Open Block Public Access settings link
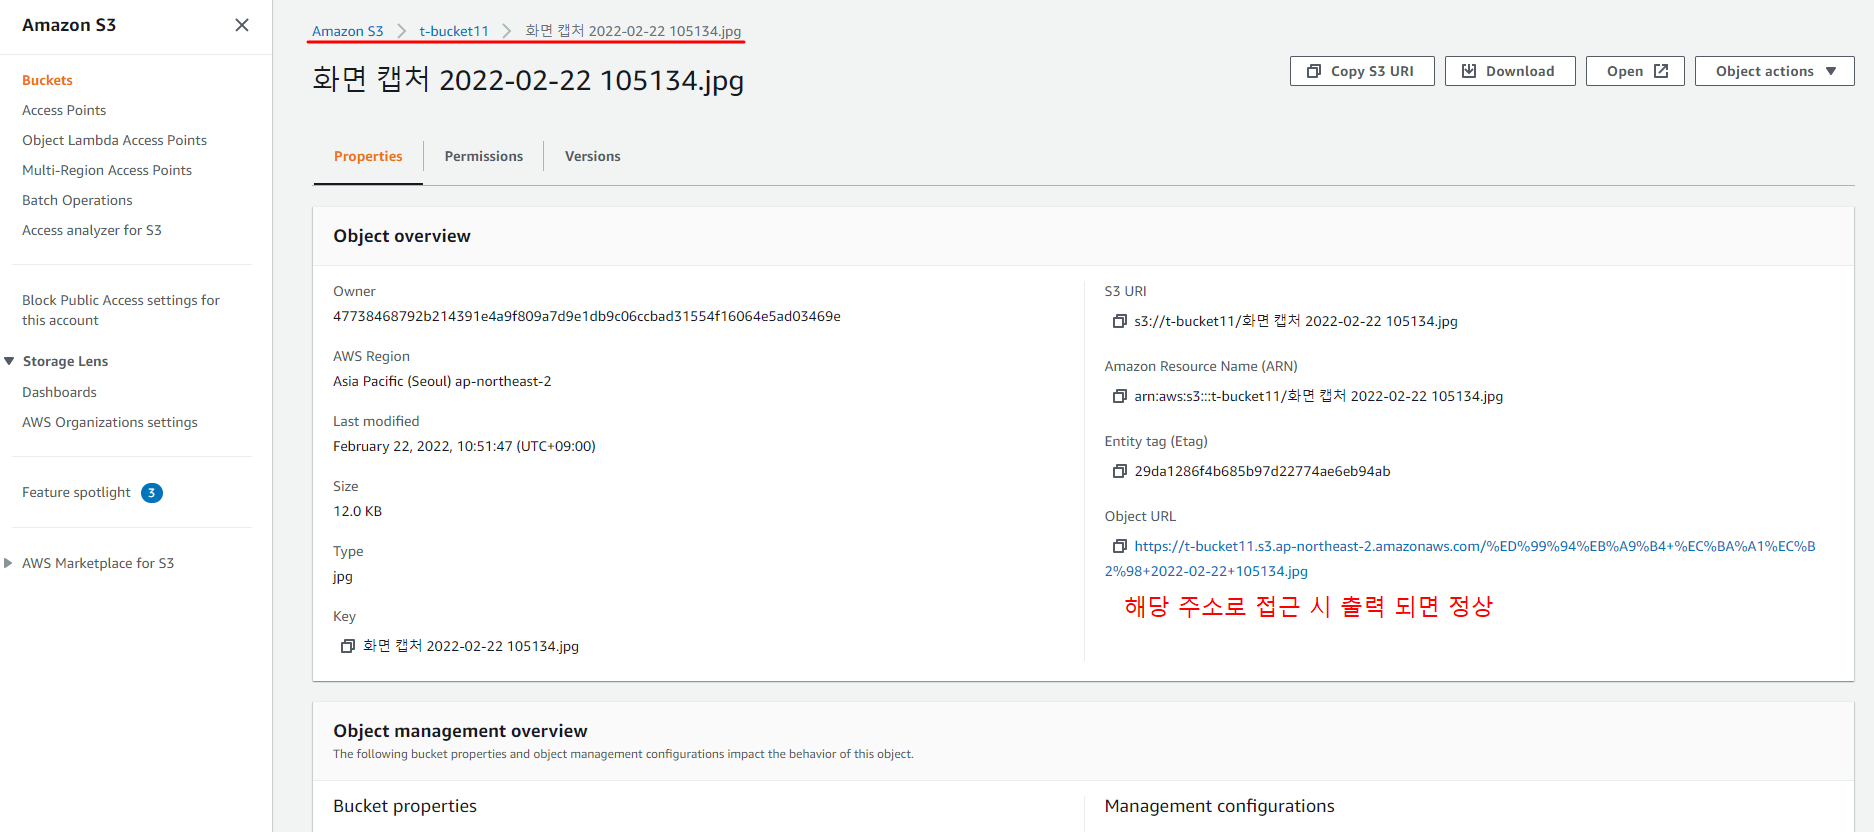 pos(121,310)
